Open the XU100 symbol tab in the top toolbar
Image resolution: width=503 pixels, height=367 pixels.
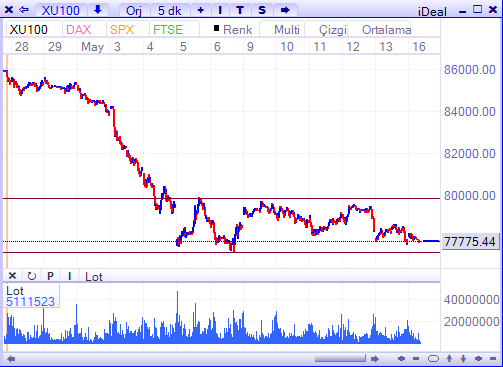[61, 10]
